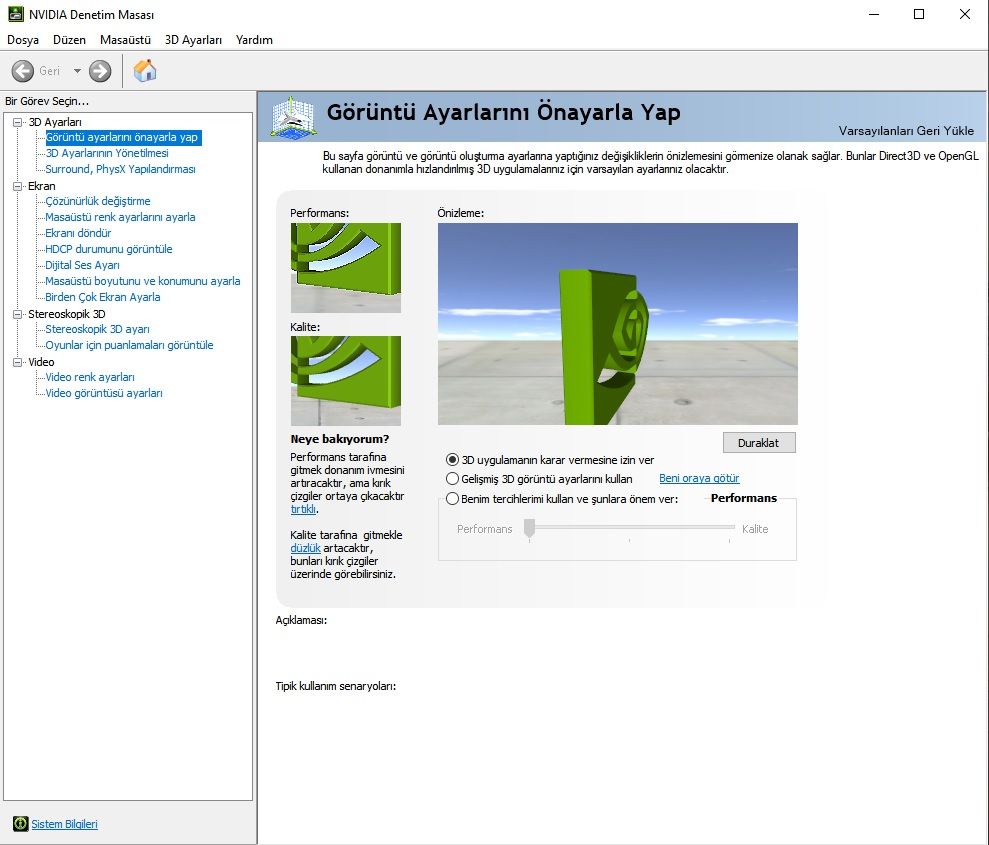Click the 'Beni oraya götür' link
Screen dimensions: 989x845
(699, 479)
